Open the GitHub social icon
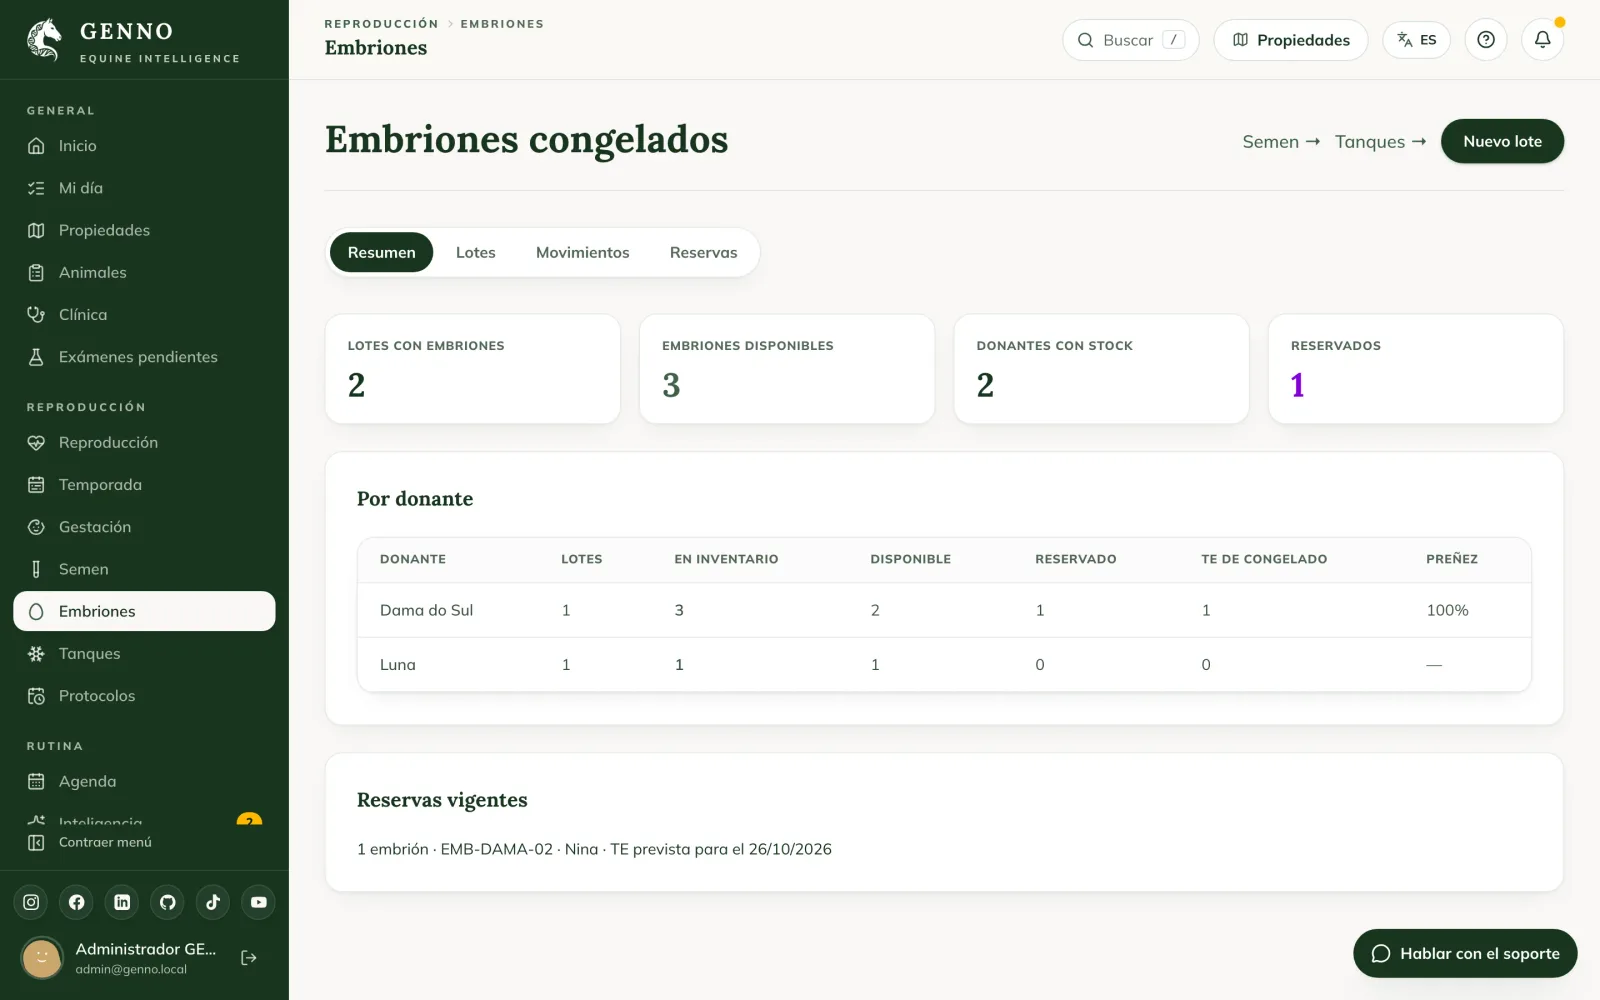The width and height of the screenshot is (1600, 1000). [168, 902]
